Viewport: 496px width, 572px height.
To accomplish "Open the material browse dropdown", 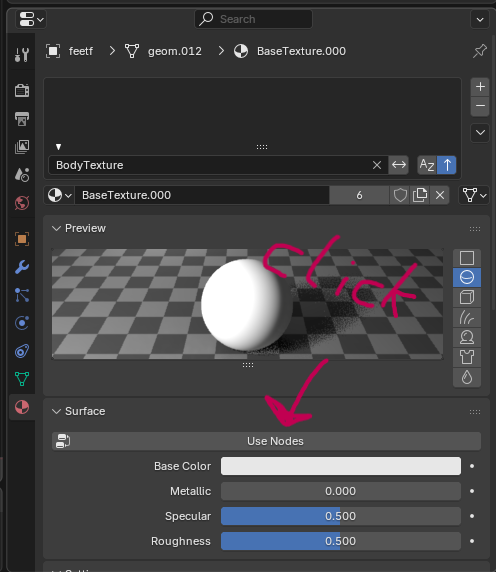I will pos(59,195).
